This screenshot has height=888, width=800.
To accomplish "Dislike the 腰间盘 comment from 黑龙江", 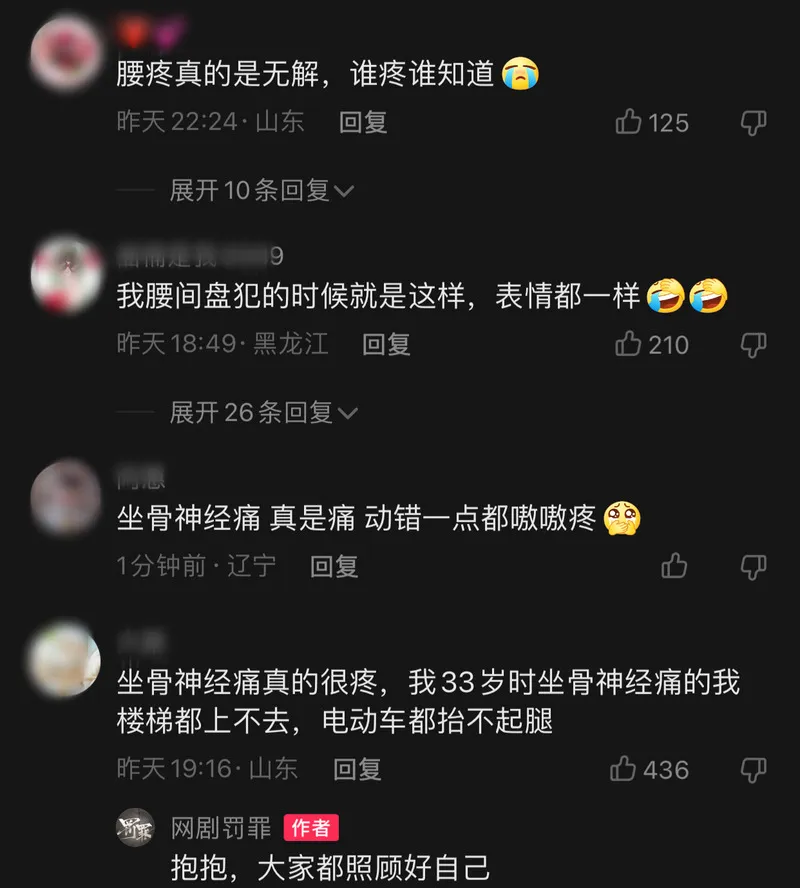I will (754, 344).
